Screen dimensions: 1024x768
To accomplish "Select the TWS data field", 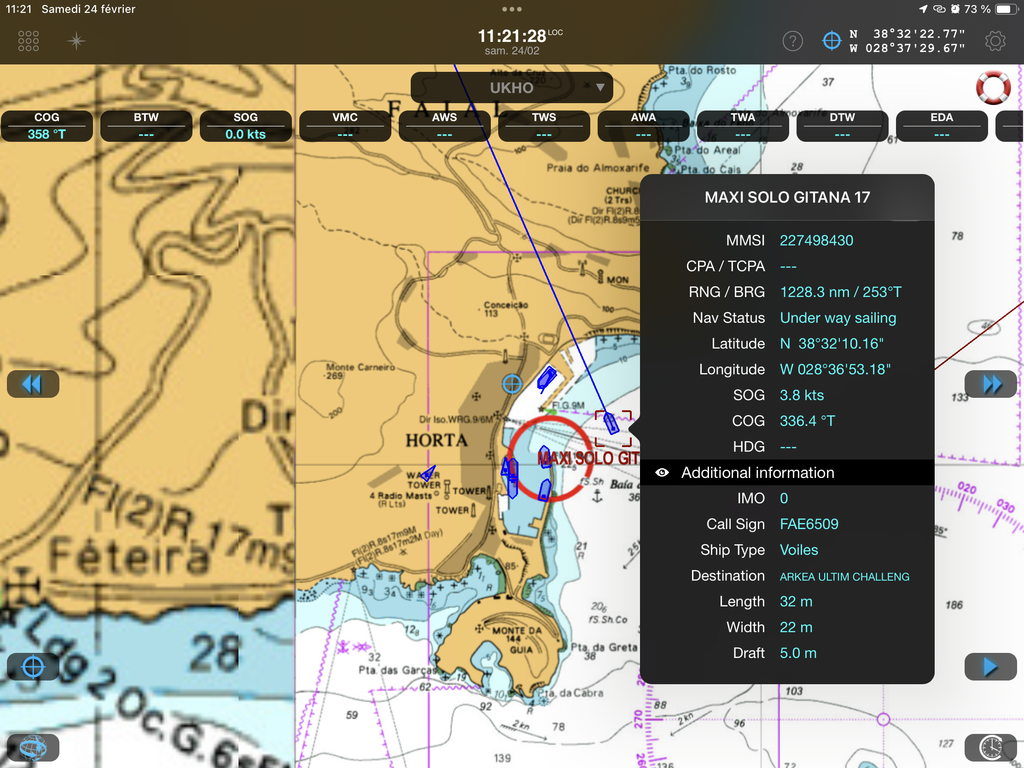I will (x=544, y=126).
